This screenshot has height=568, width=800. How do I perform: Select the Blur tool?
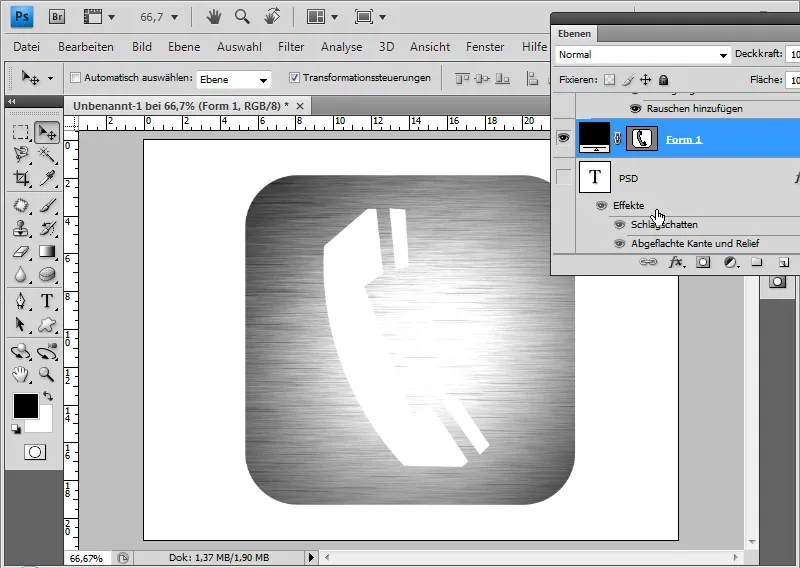point(20,275)
